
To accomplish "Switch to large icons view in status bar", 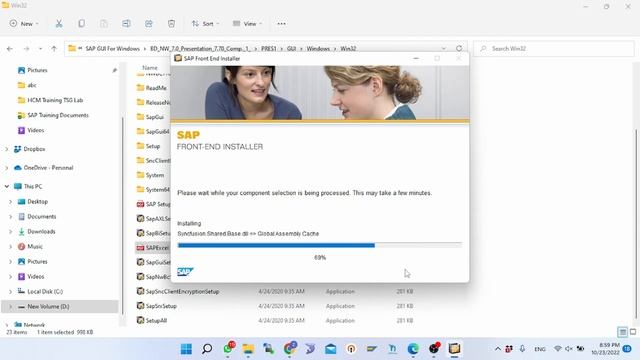I will click(x=633, y=332).
